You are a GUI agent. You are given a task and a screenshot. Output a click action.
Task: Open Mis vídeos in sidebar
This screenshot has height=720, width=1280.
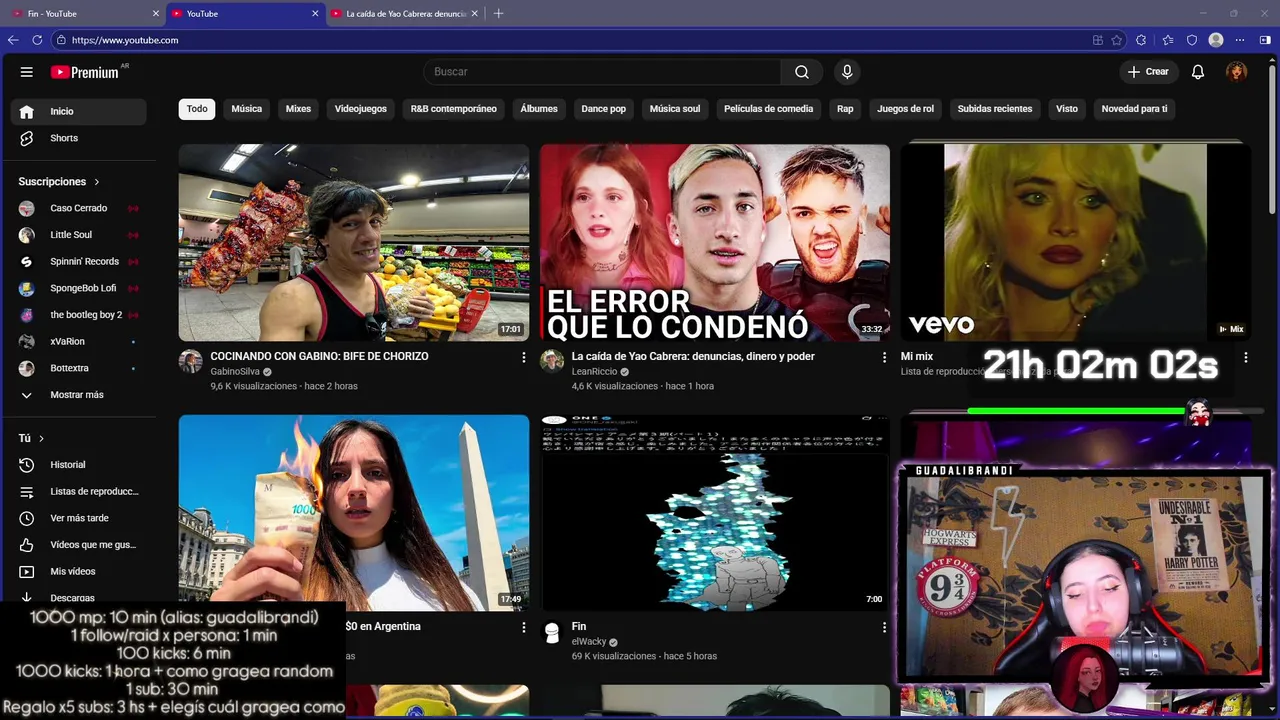tap(78, 571)
